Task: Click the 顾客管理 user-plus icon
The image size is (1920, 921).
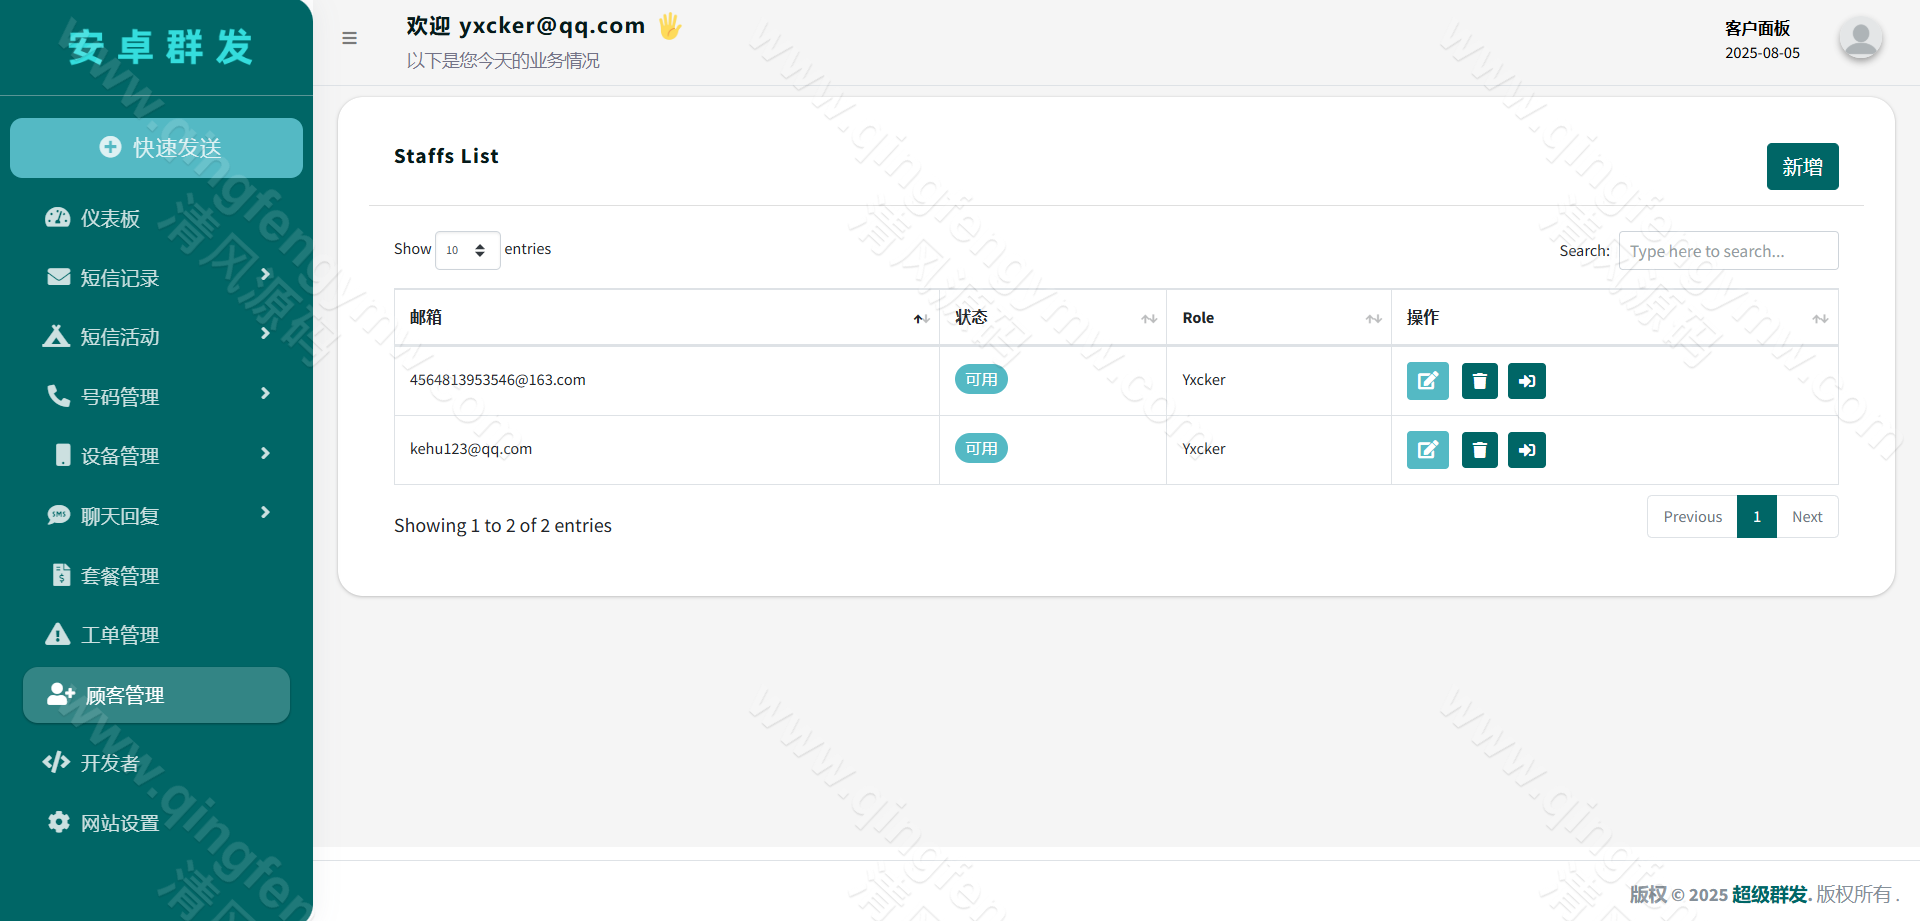Action: coord(61,694)
